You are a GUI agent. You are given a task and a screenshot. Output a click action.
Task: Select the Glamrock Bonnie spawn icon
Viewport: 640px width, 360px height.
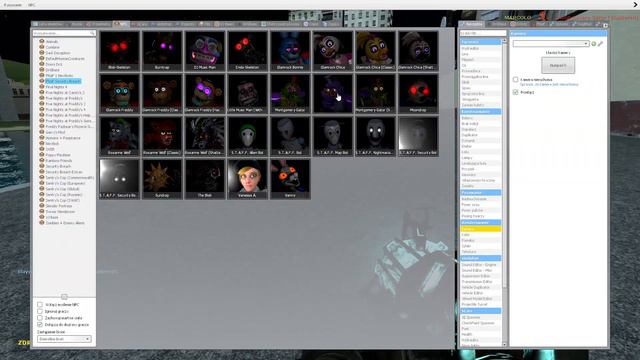coord(290,51)
